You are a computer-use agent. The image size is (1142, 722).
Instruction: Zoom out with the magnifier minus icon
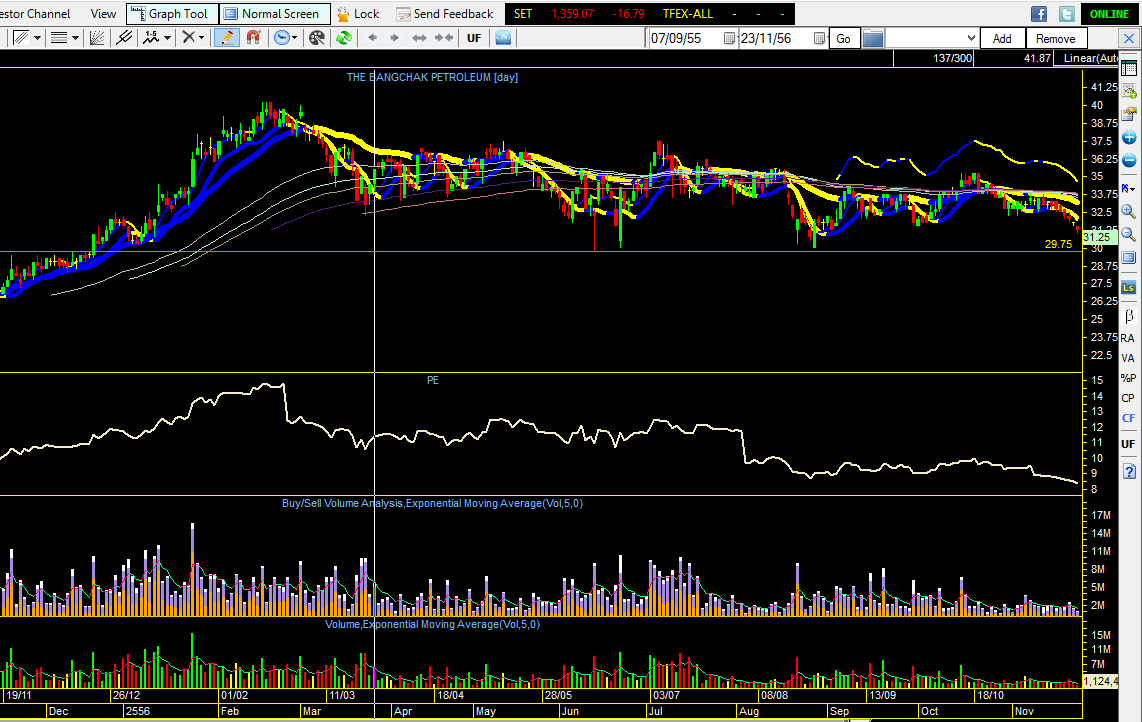click(x=1129, y=235)
